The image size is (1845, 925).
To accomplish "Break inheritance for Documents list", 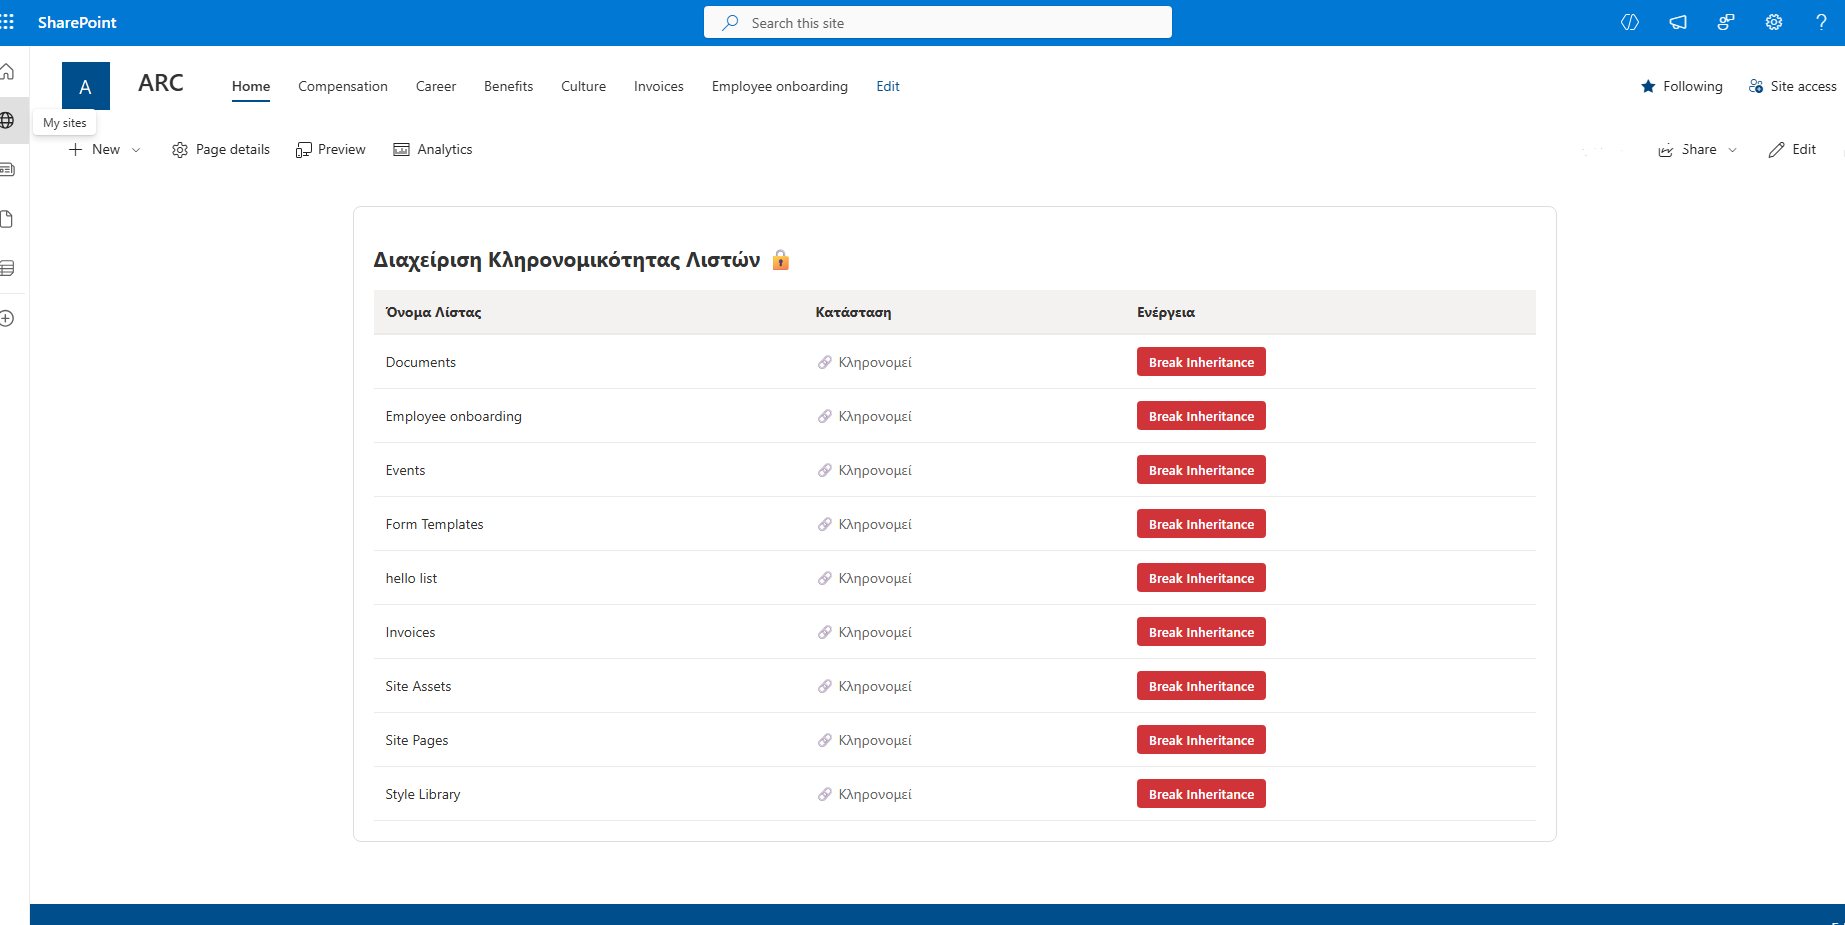I will pyautogui.click(x=1201, y=362).
